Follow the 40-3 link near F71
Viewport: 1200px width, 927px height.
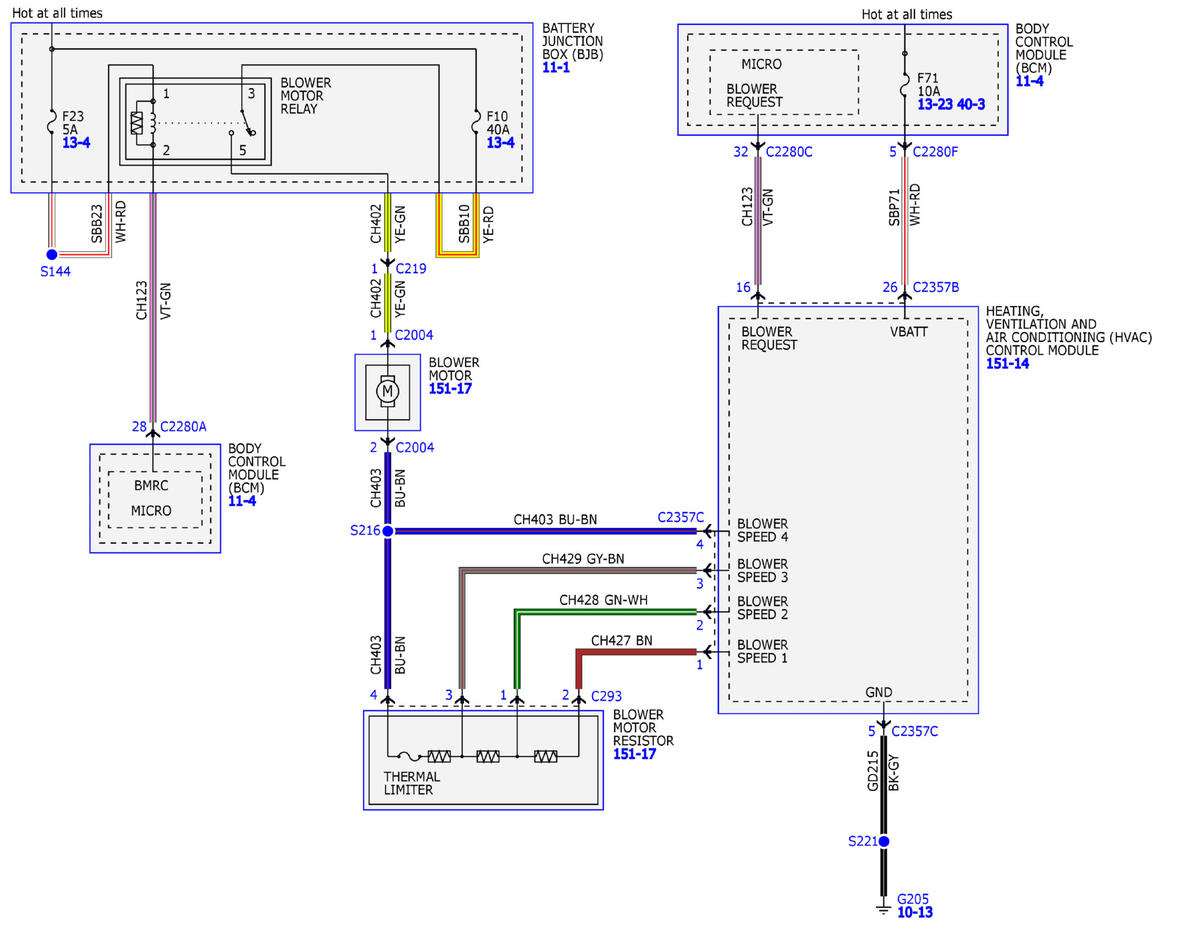(x=973, y=104)
